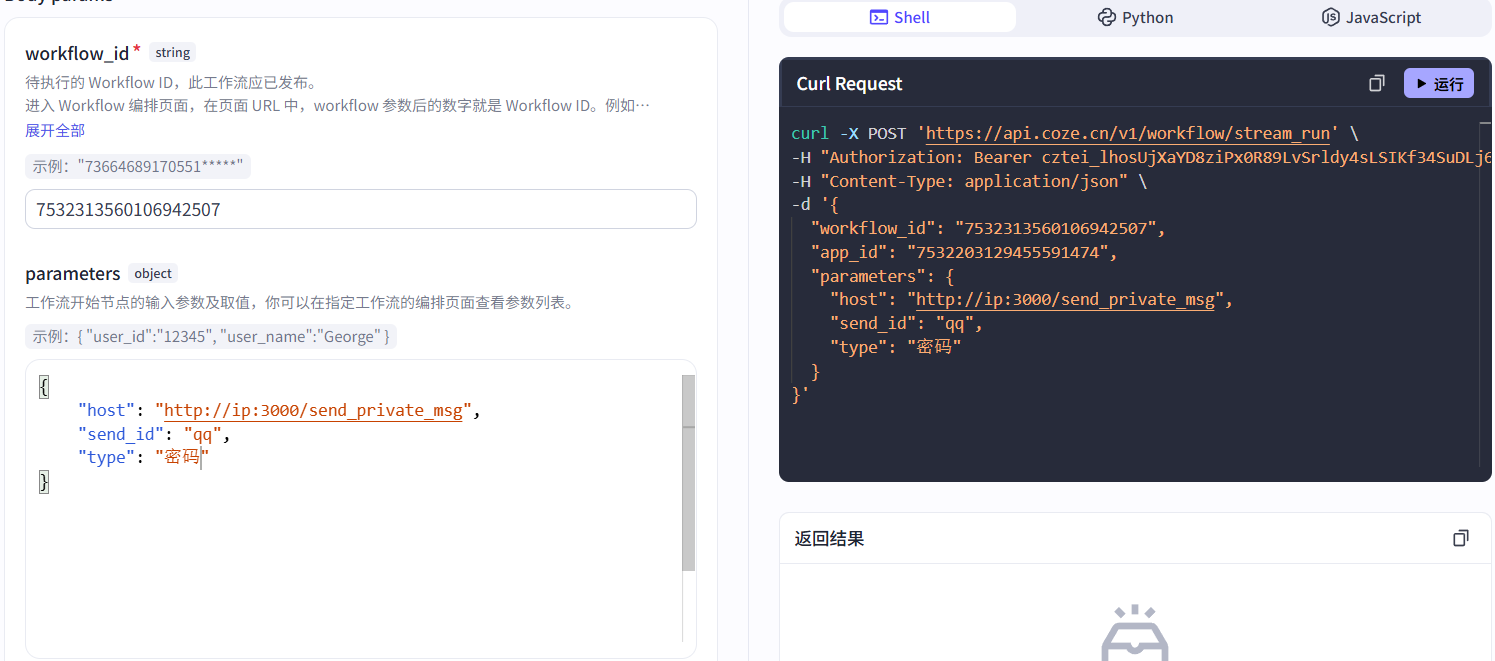Copy the Curl Request code
Viewport: 1495px width, 661px height.
(x=1377, y=84)
